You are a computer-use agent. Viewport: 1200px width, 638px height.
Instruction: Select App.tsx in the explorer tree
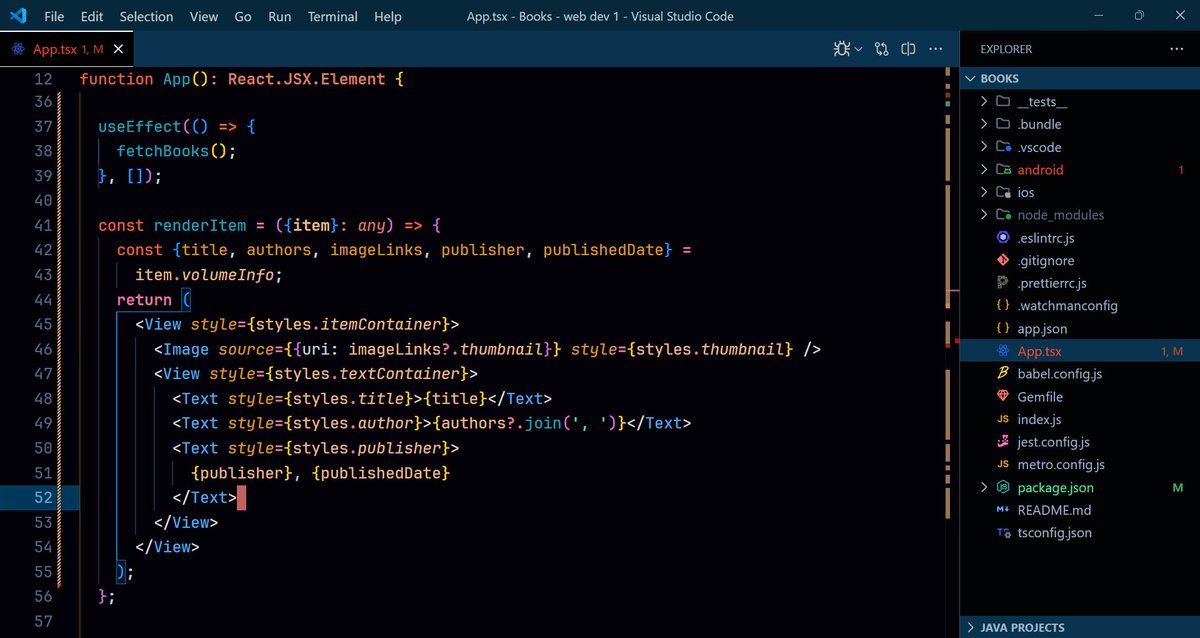(1080, 351)
